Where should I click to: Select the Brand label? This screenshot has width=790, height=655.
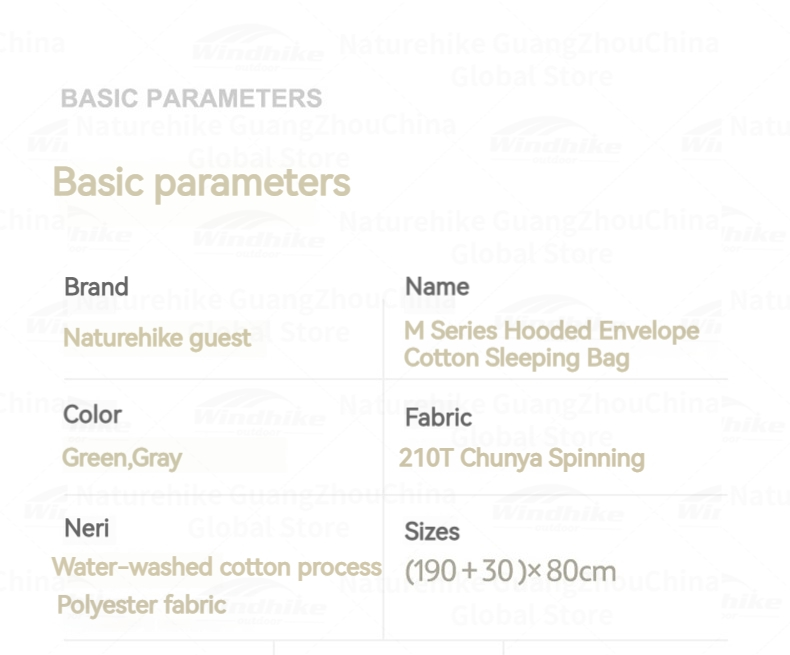click(x=96, y=287)
